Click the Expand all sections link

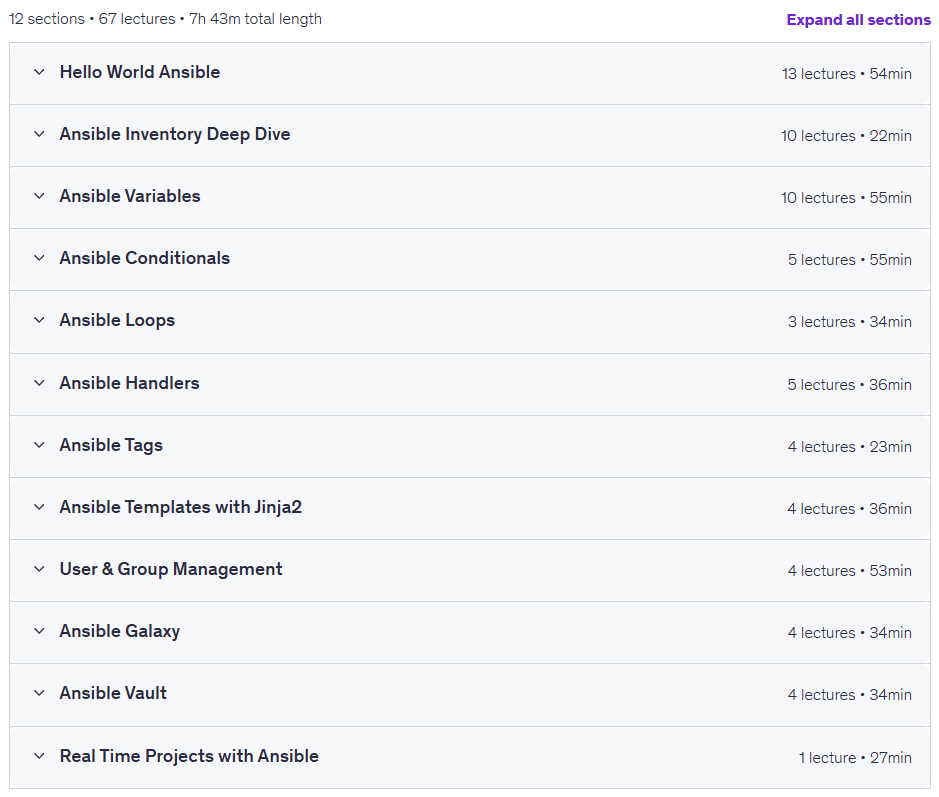(858, 20)
